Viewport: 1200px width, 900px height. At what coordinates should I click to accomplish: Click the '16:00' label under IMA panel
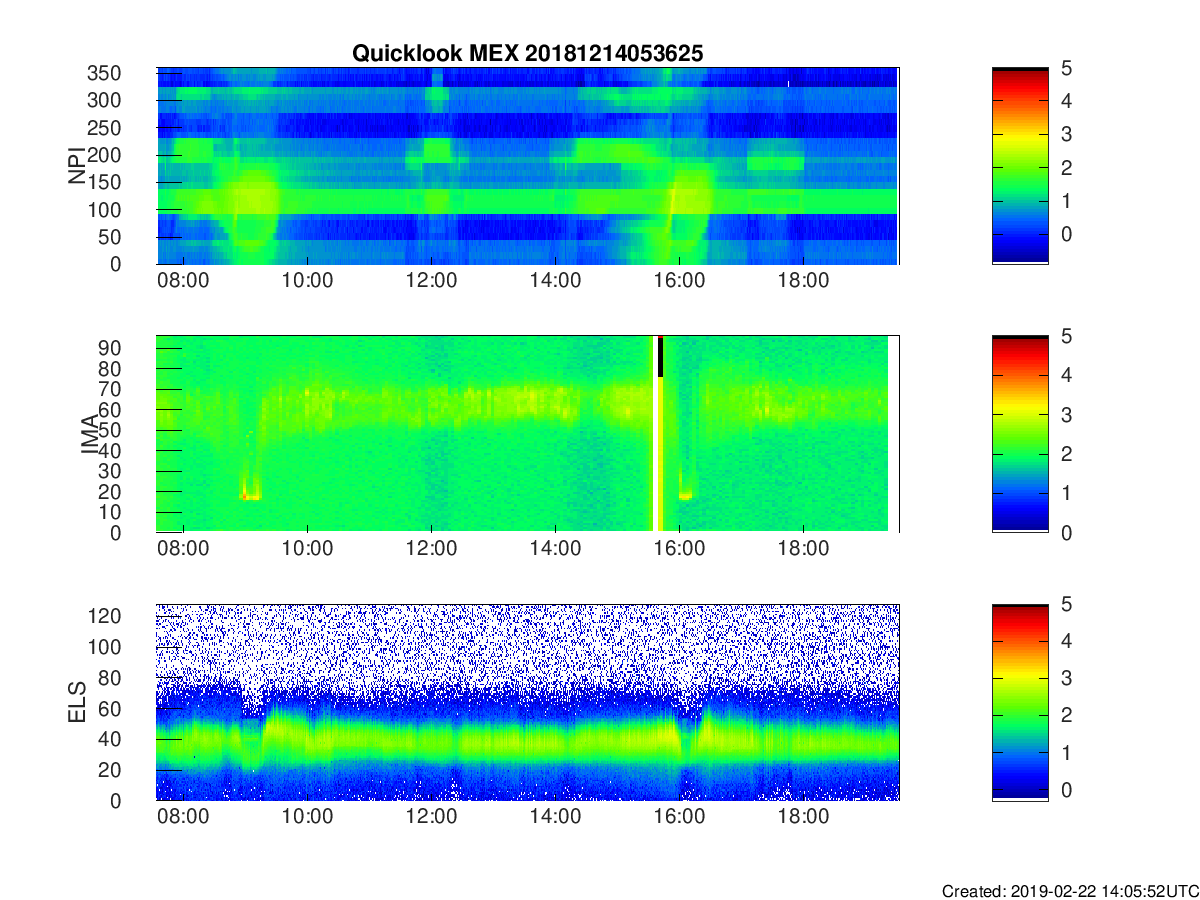pos(679,549)
